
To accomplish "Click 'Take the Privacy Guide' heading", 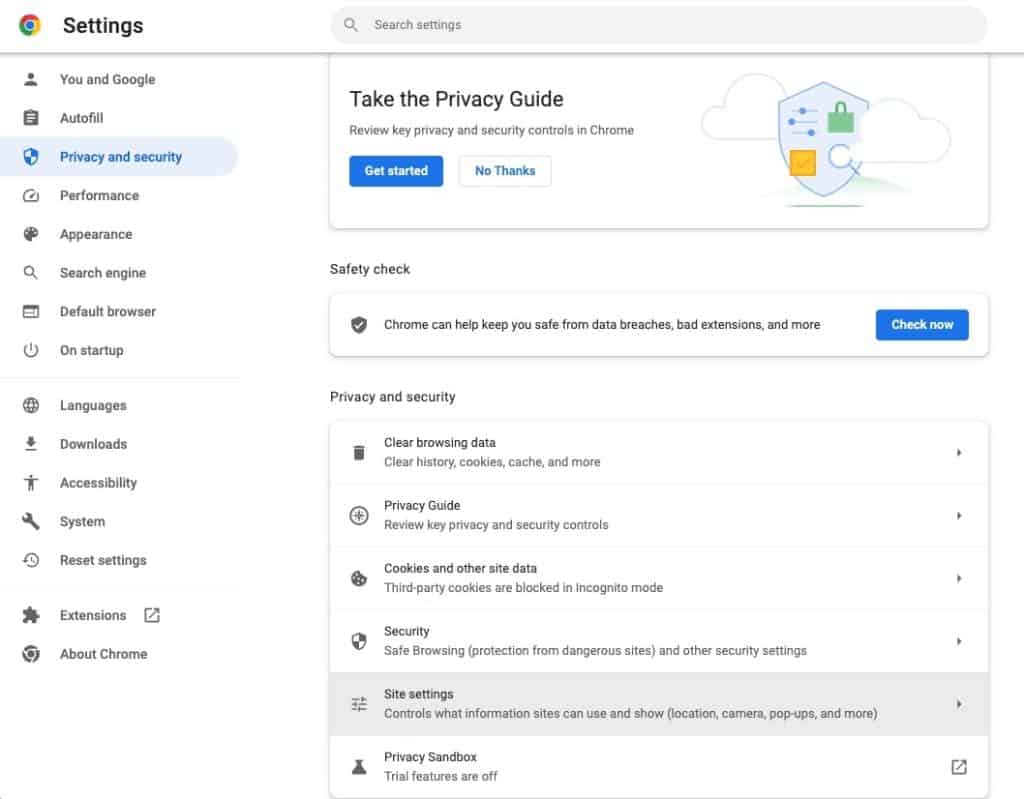I will 456,99.
